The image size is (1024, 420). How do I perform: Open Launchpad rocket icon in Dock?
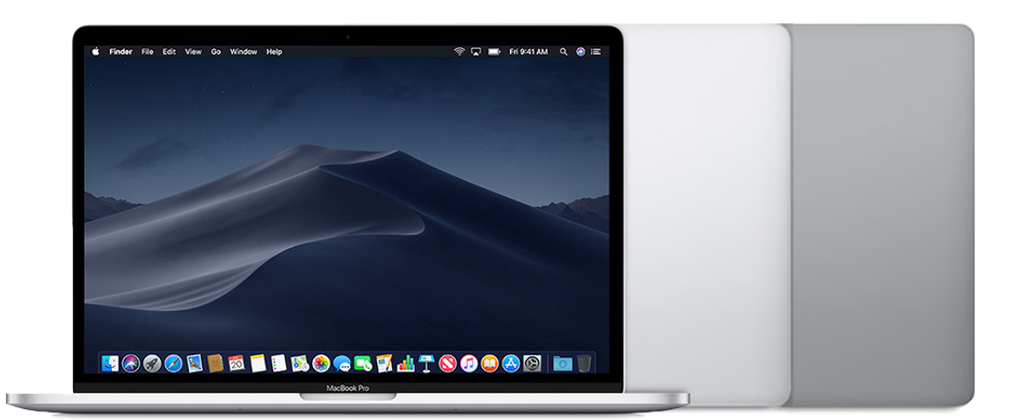point(152,363)
